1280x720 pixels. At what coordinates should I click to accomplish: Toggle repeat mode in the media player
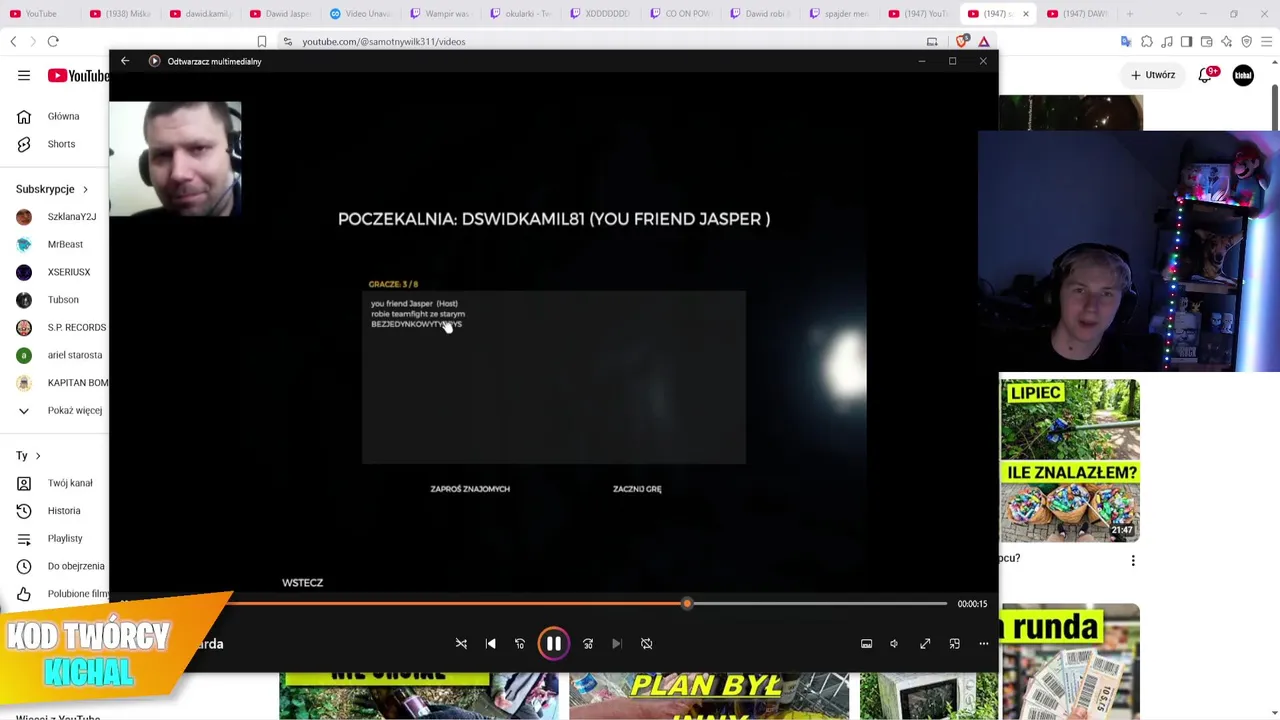[x=646, y=644]
